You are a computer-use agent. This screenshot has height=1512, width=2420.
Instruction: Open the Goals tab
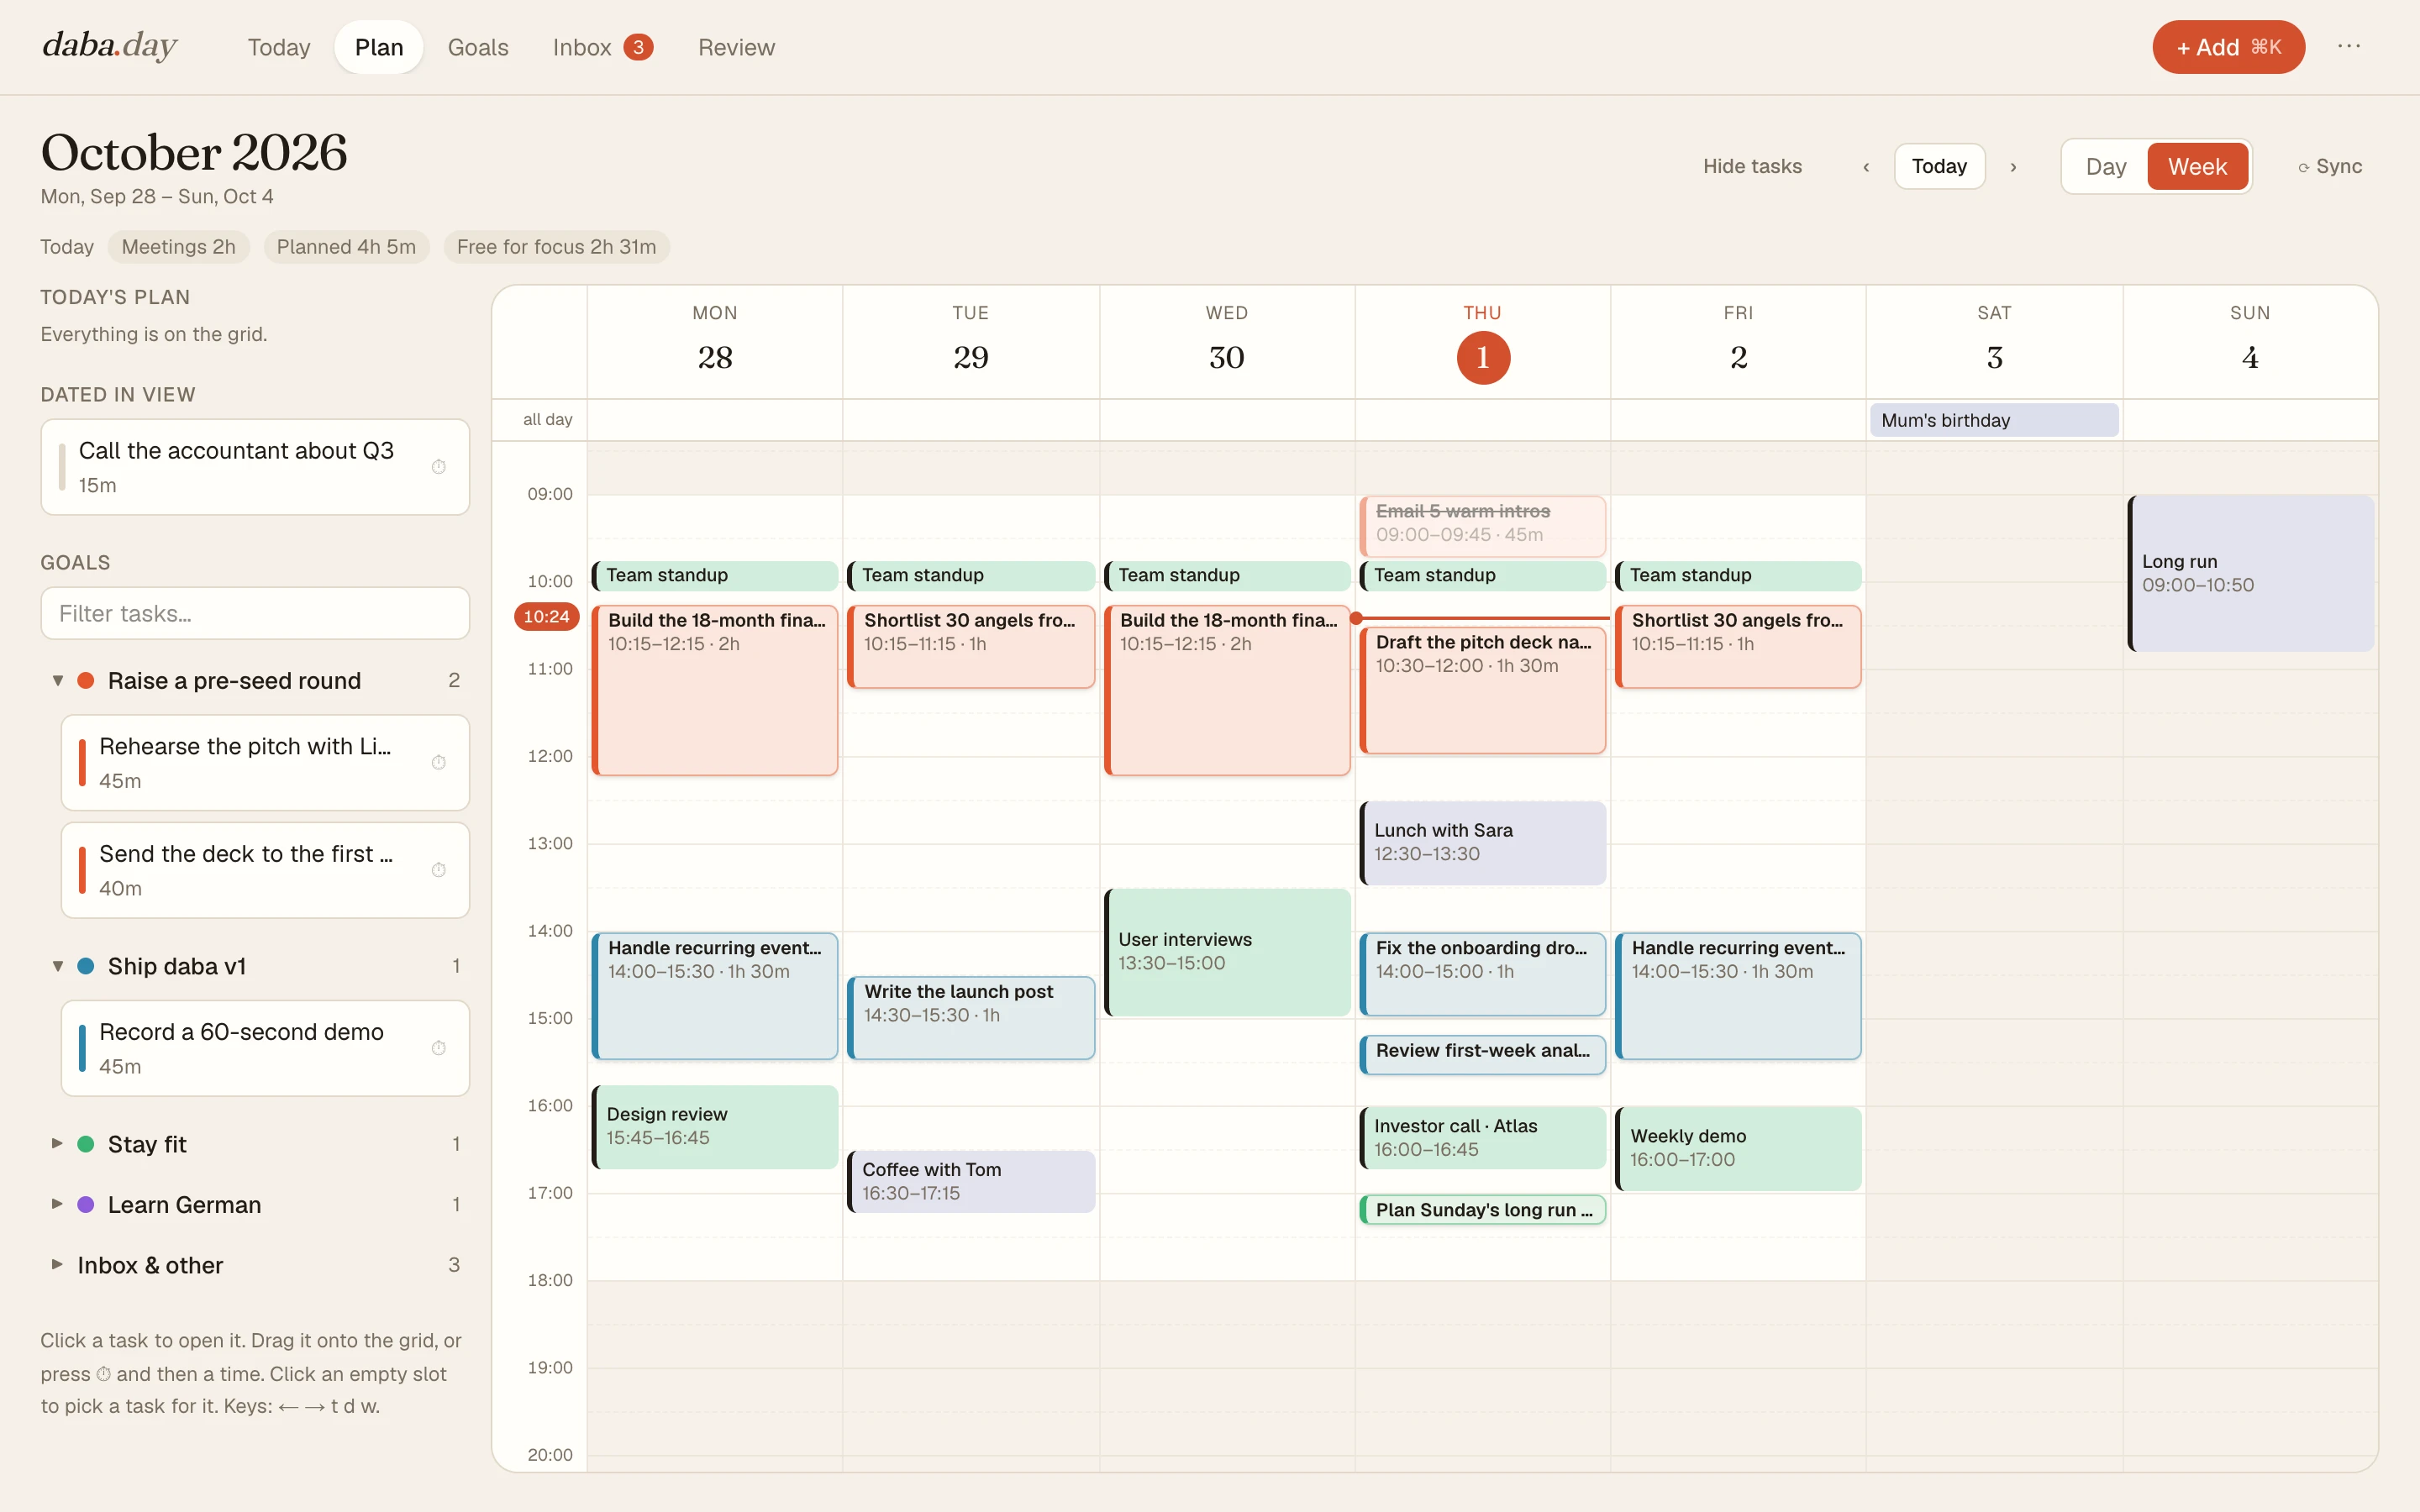tap(478, 47)
